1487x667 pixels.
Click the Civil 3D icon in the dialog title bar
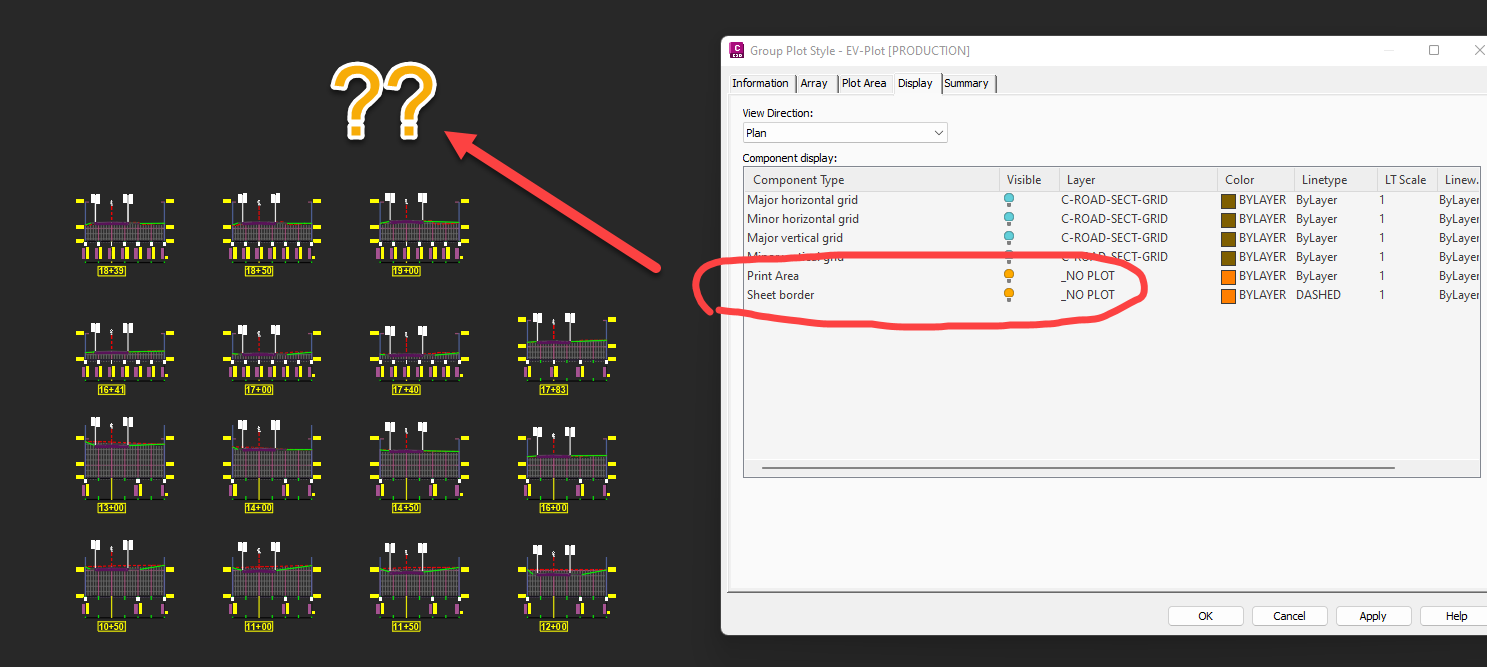pos(737,49)
